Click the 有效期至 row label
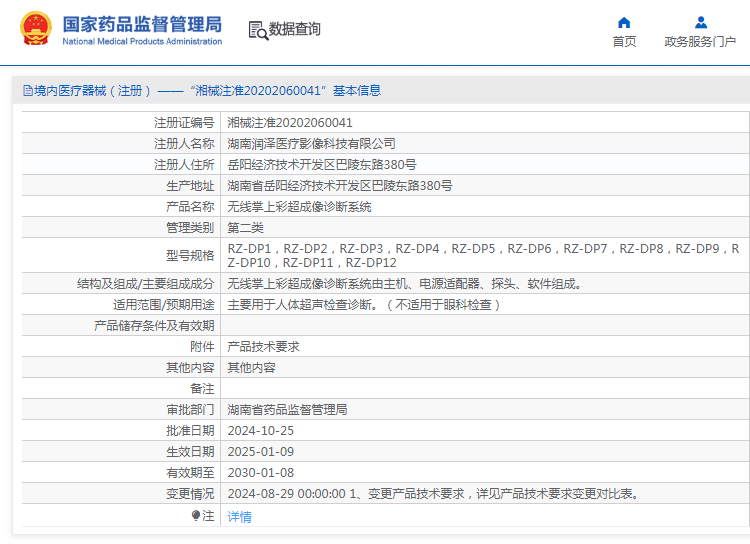This screenshot has width=750, height=544. coord(190,473)
